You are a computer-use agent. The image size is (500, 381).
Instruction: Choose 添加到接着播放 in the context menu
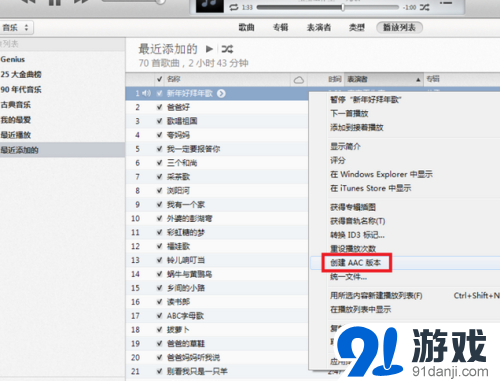[x=405, y=127]
